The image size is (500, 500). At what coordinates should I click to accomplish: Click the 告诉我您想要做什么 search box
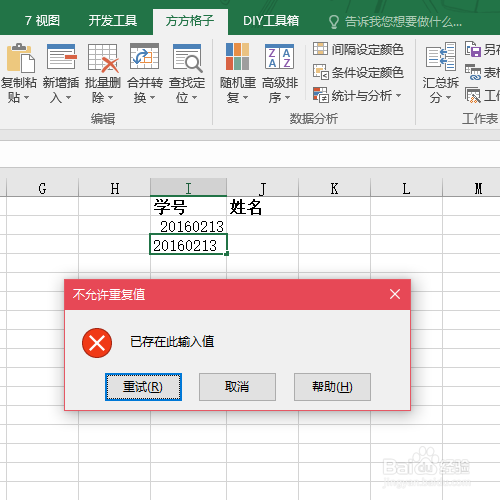[x=403, y=22]
